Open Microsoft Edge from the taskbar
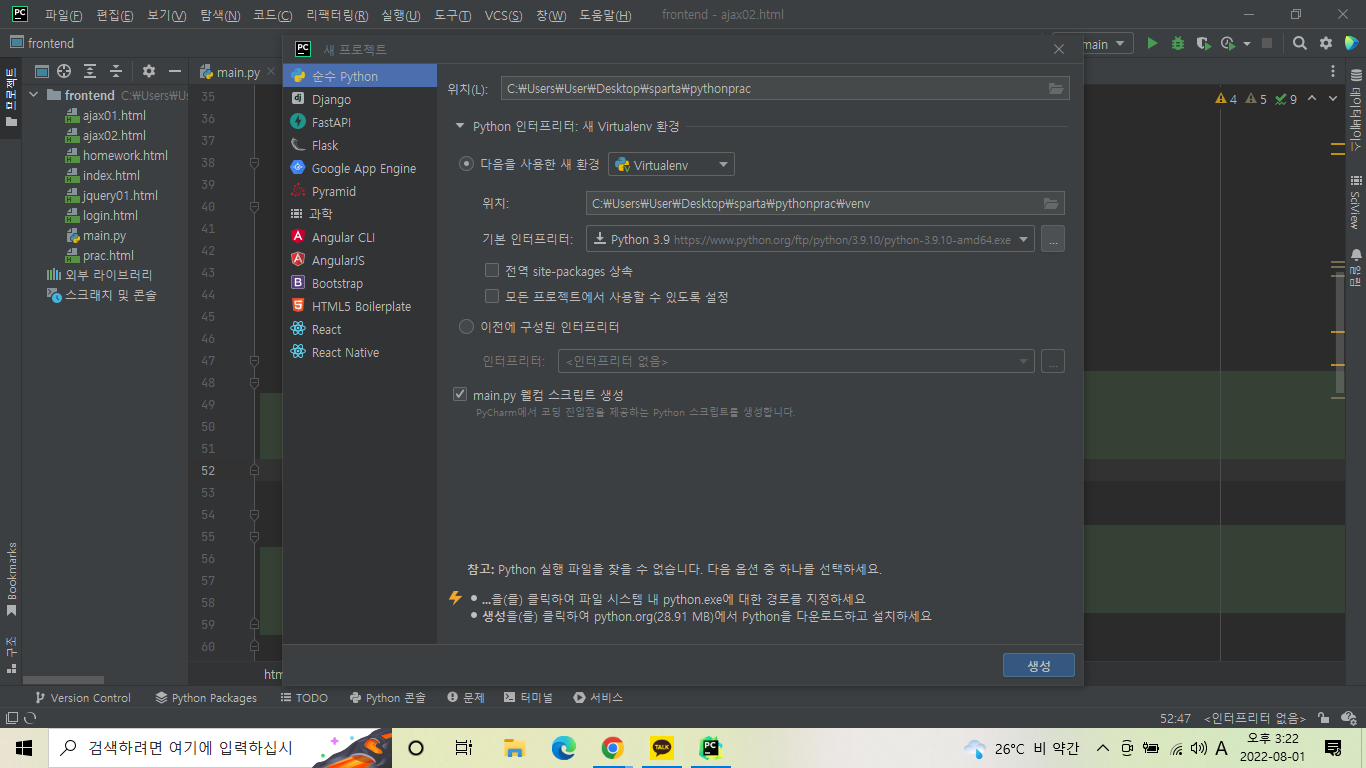Viewport: 1366px width, 768px height. [x=564, y=747]
